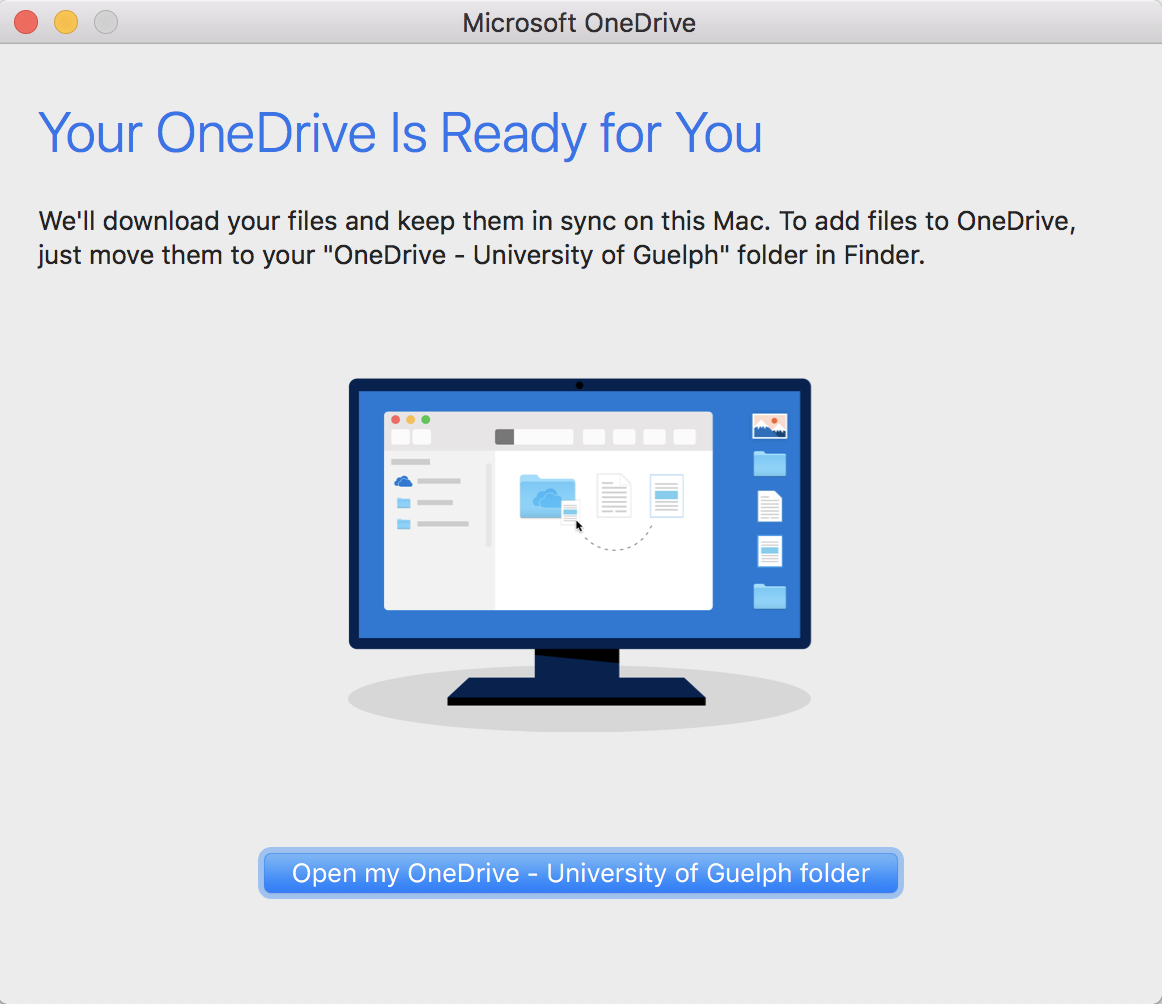Select the blue-accented document icon on the right
Screen dimensions: 1162x1004
(769, 551)
